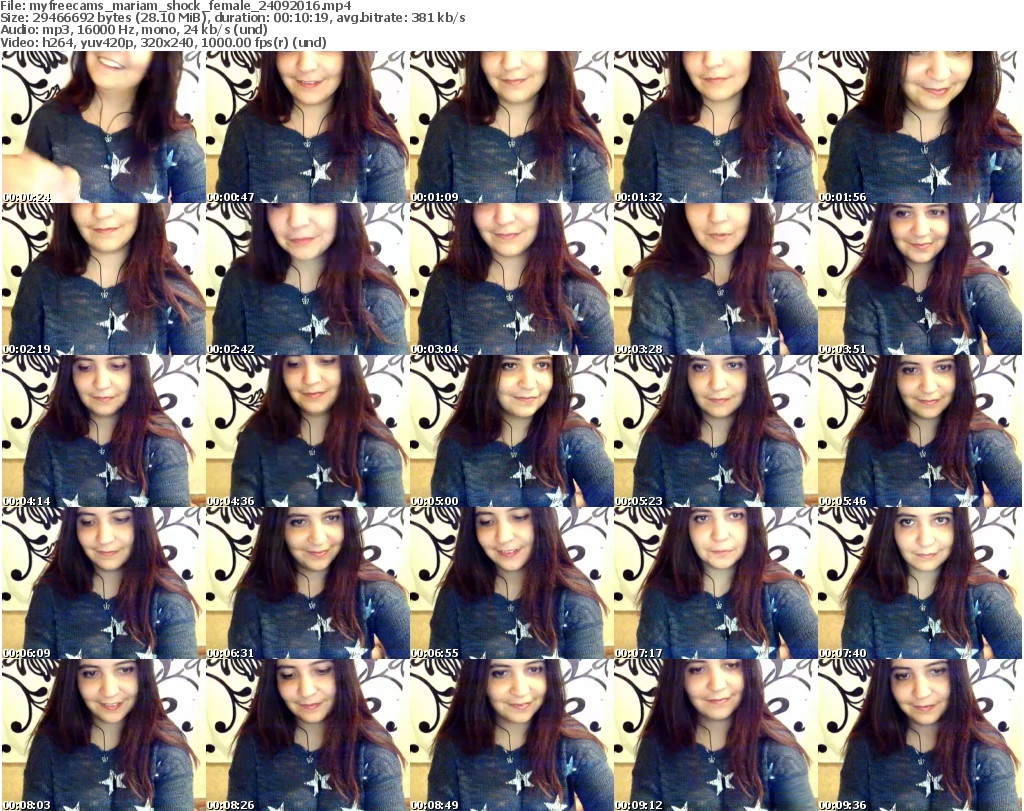Select the frame stamped 00:01:56
This screenshot has height=811, width=1024.
(x=920, y=127)
